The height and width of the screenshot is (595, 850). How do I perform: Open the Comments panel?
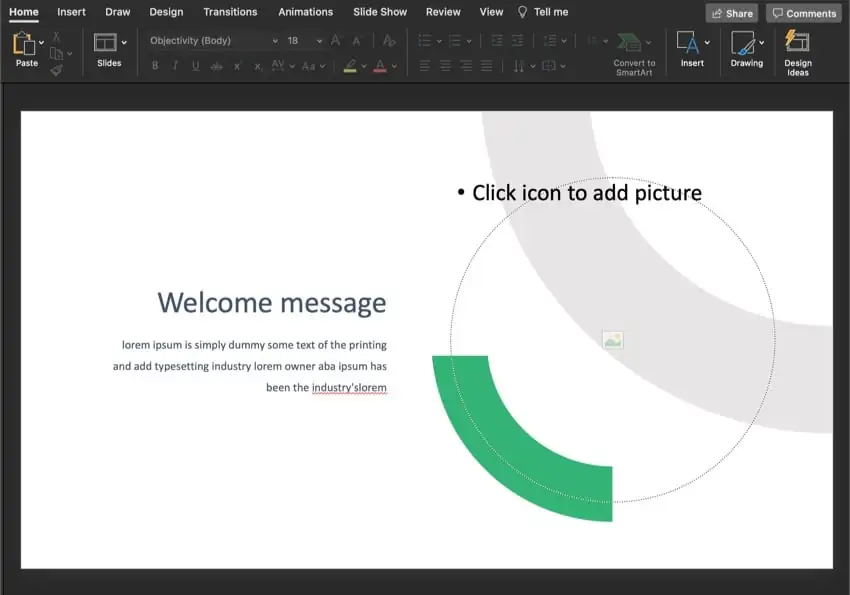pos(804,13)
